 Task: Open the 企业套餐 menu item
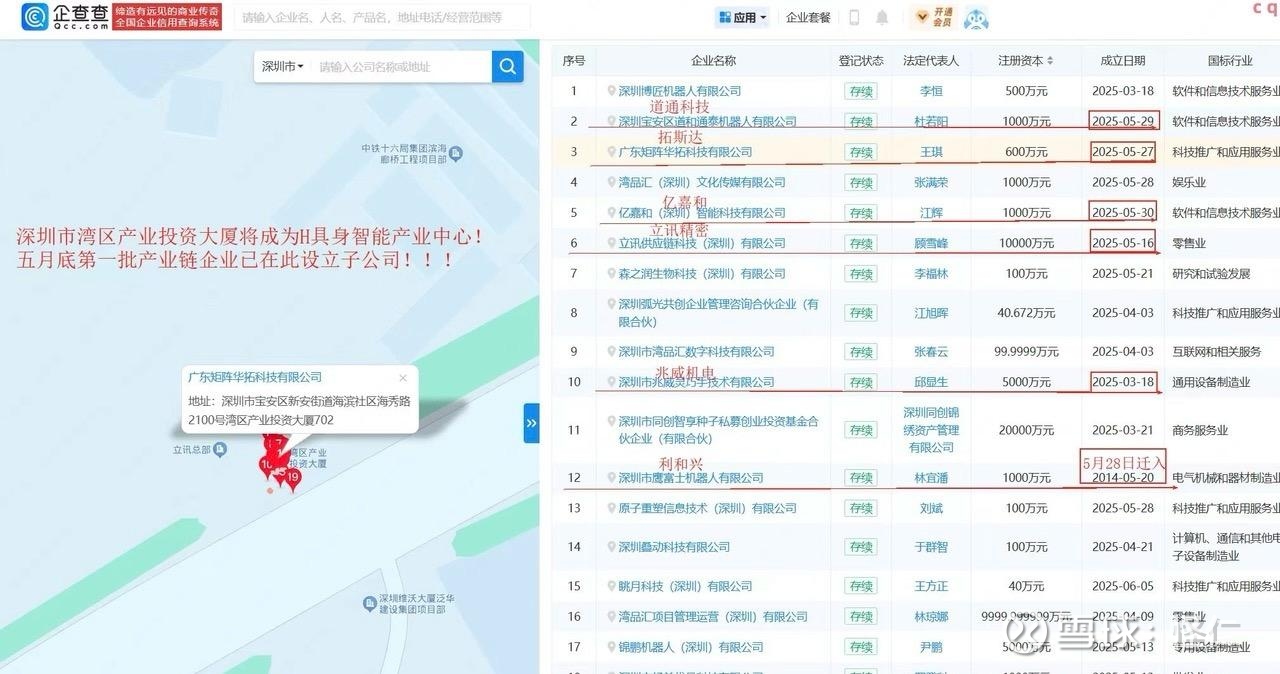coord(808,17)
